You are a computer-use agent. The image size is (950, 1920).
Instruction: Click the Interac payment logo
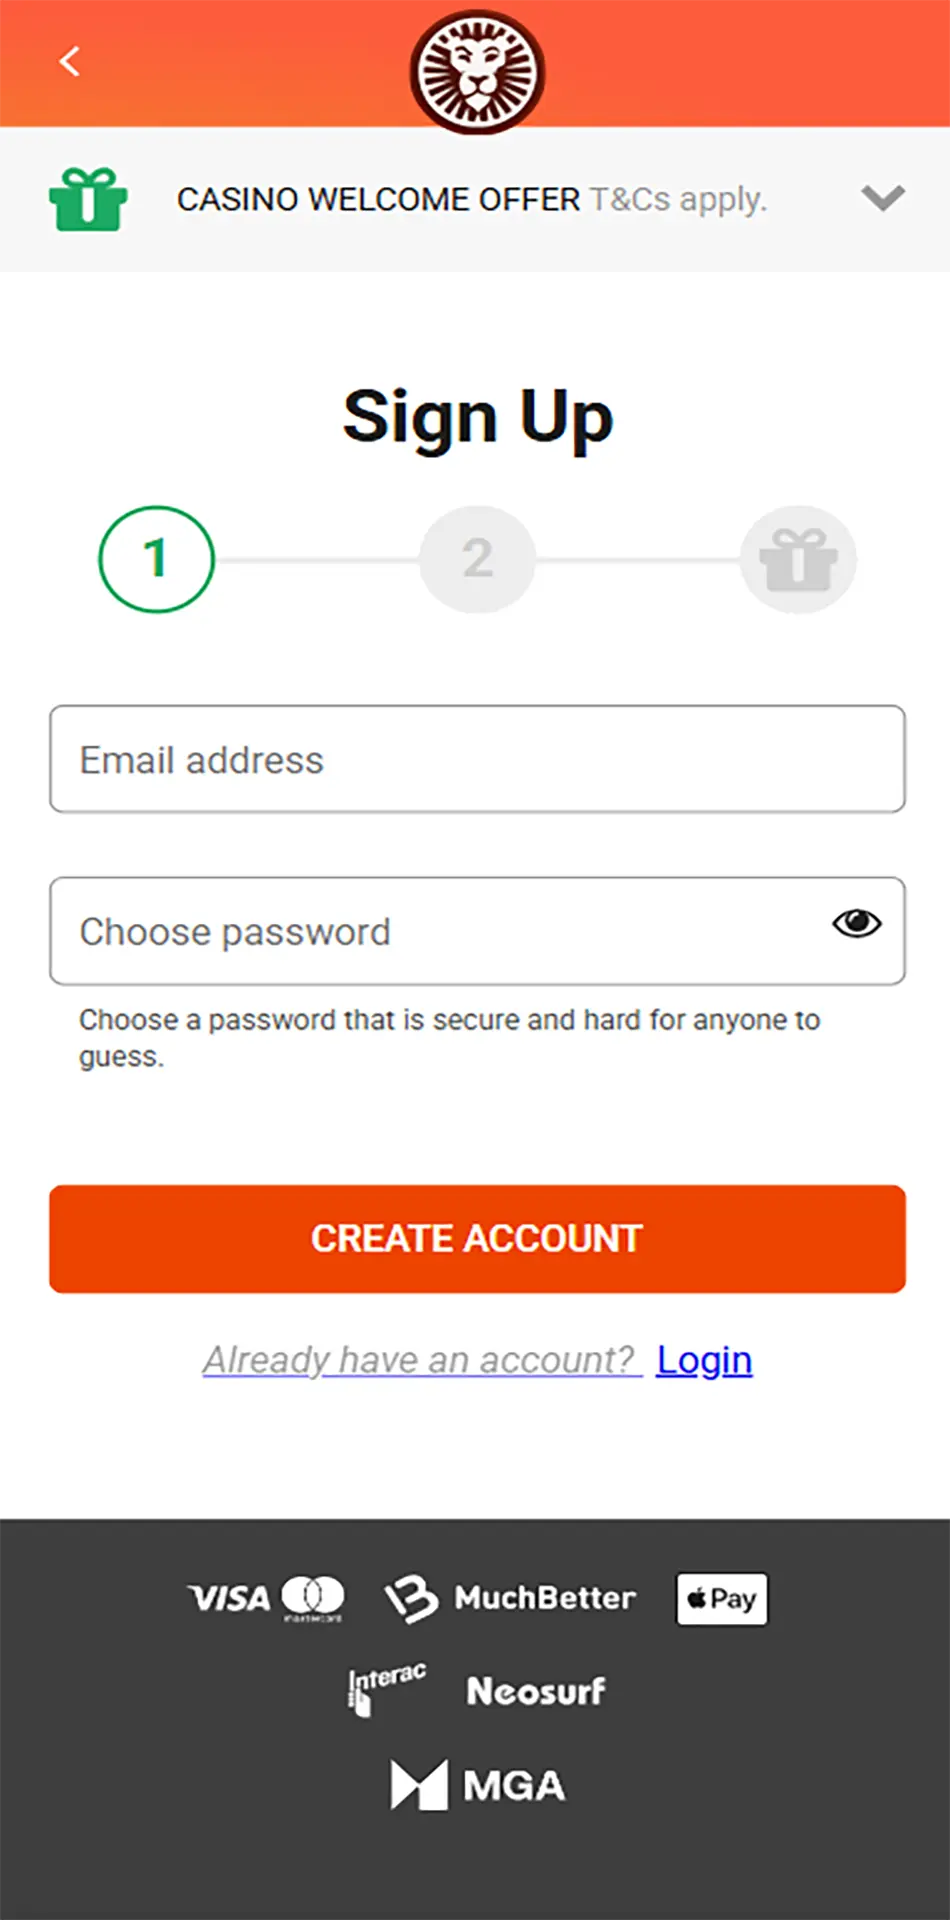click(387, 1689)
